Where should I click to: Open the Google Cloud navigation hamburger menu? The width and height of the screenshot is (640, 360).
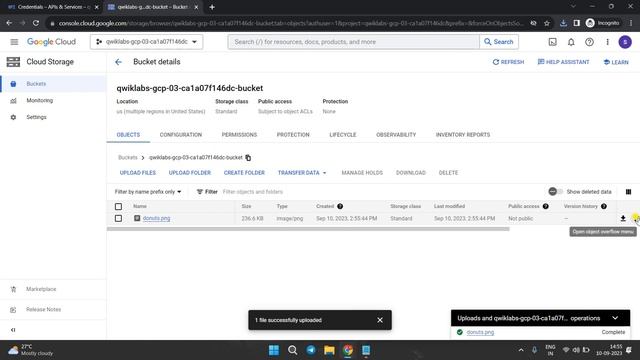point(14,42)
